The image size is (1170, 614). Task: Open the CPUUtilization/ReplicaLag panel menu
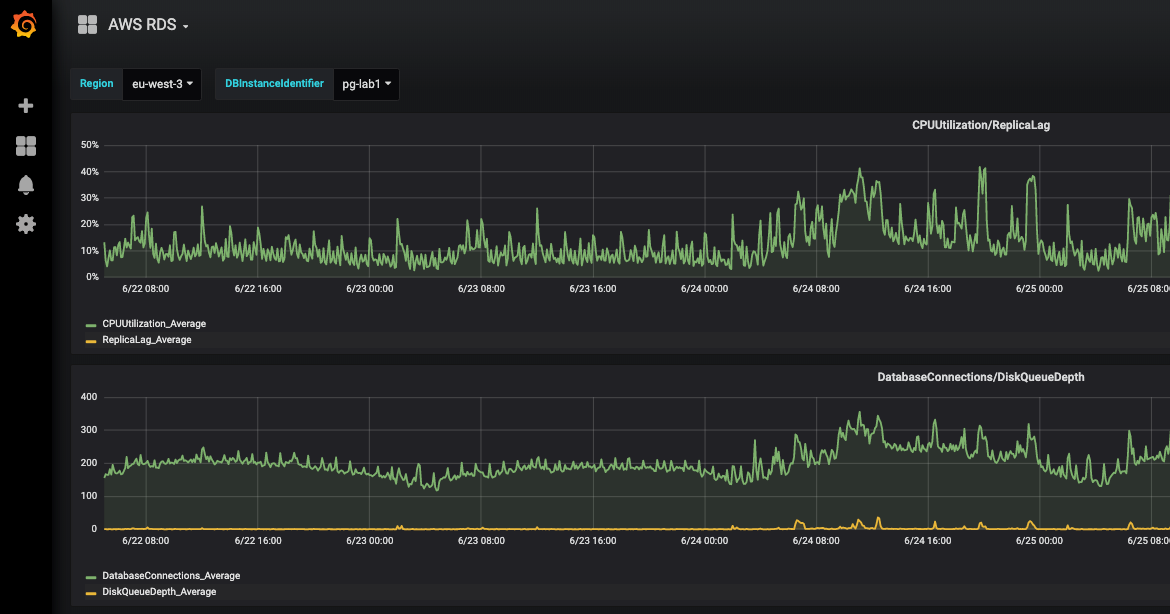click(980, 125)
